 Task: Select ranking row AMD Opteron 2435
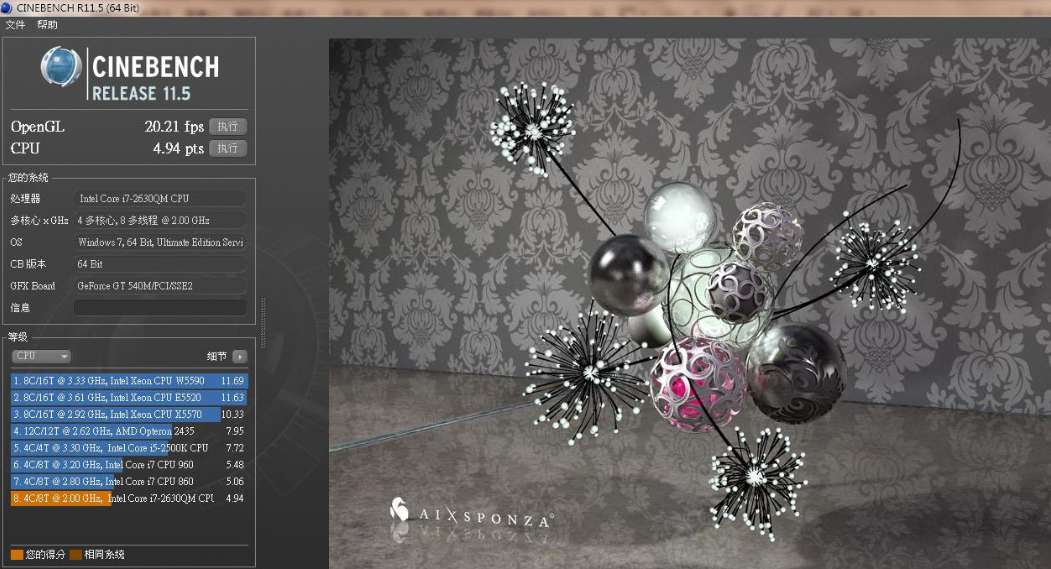click(x=129, y=431)
